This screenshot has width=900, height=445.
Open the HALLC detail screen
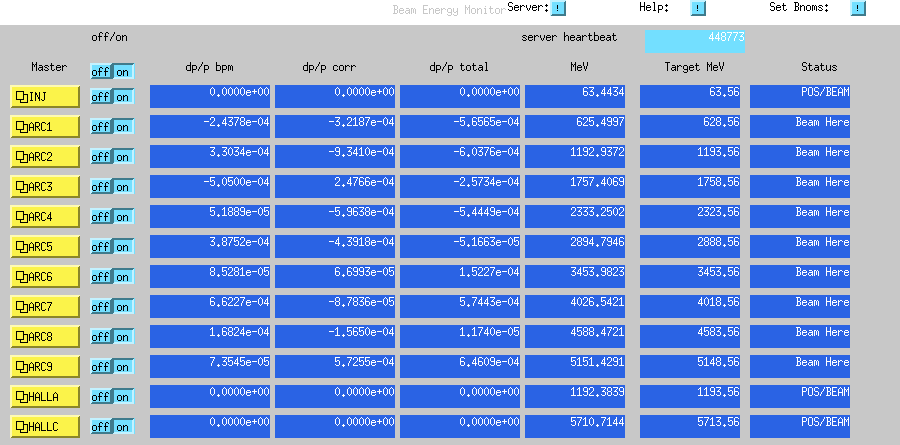(x=45, y=426)
